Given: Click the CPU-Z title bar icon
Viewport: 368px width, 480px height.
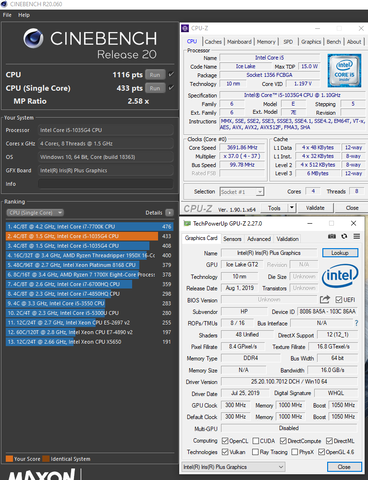Looking at the screenshot, I should point(185,28).
